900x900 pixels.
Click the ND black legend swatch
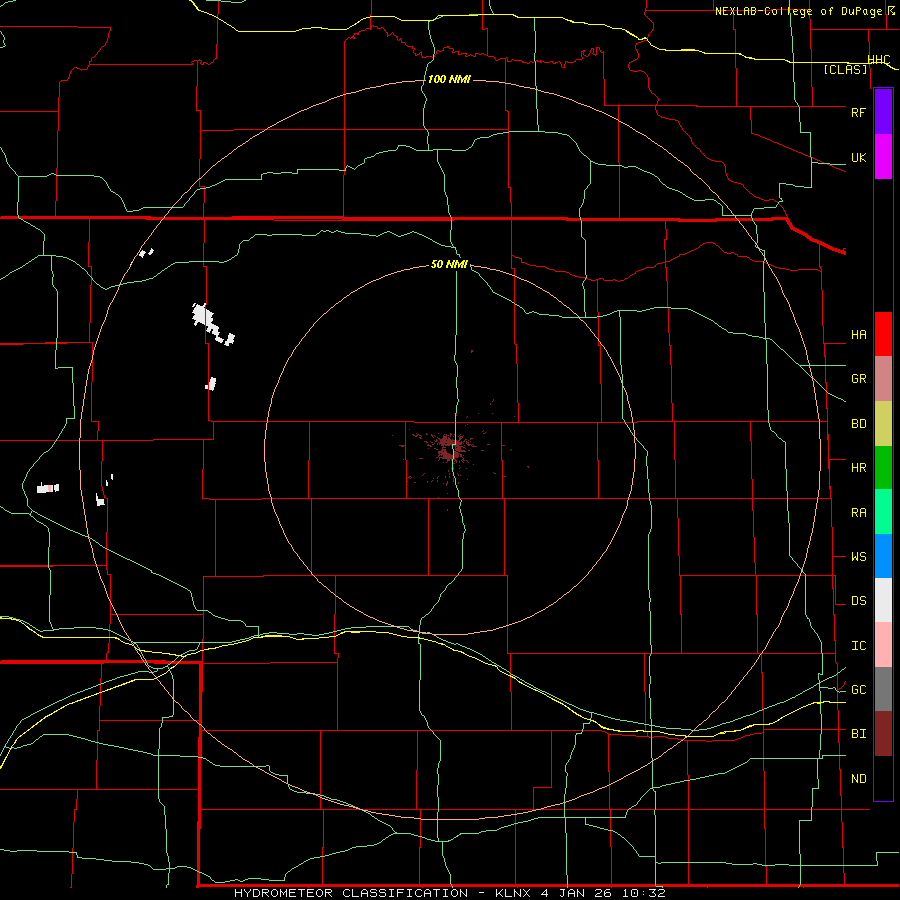tap(883, 778)
